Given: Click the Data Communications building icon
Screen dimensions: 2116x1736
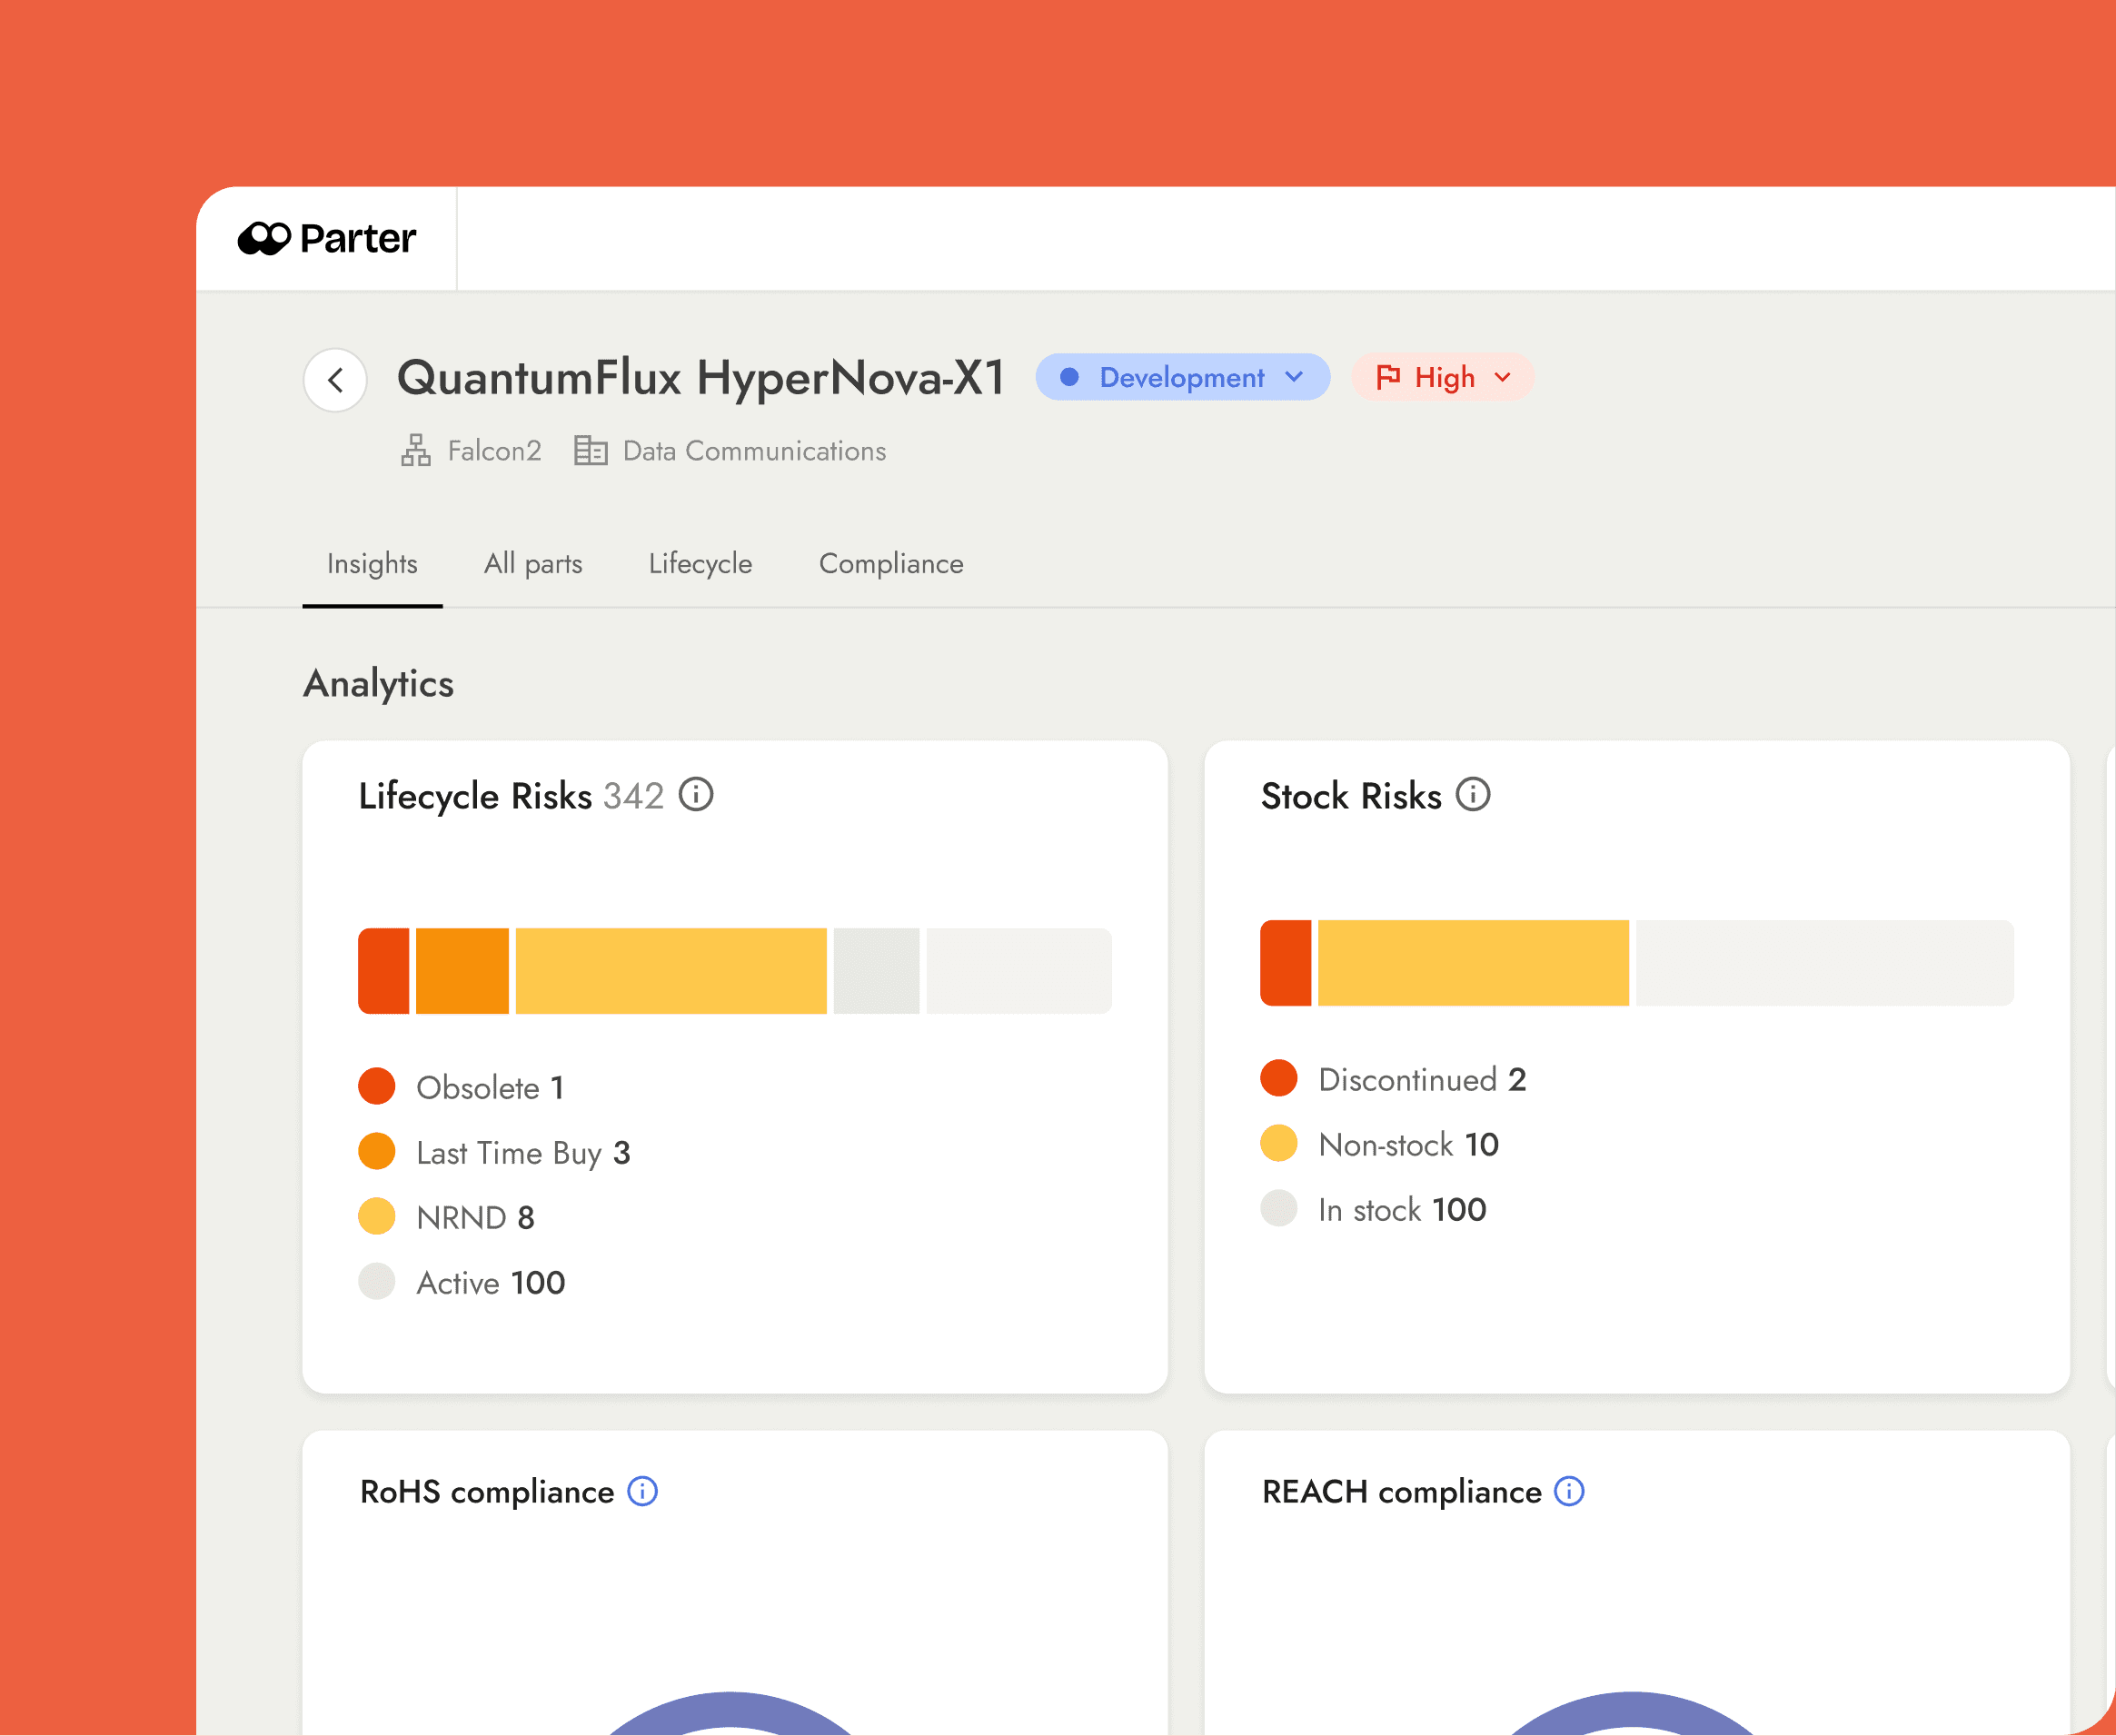Looking at the screenshot, I should (590, 451).
